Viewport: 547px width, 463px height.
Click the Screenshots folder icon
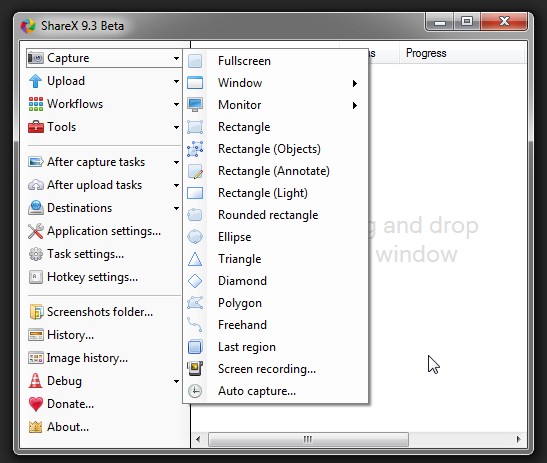click(36, 312)
